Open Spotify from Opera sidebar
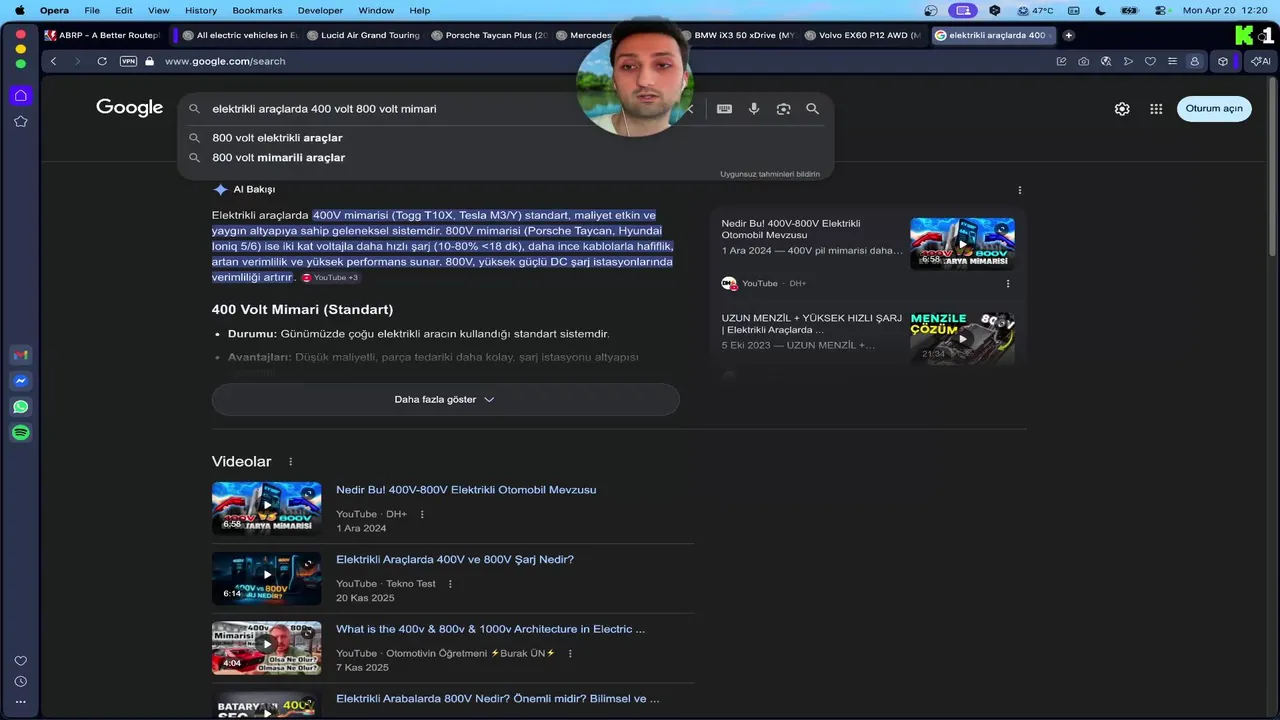Viewport: 1280px width, 720px height. (x=20, y=433)
